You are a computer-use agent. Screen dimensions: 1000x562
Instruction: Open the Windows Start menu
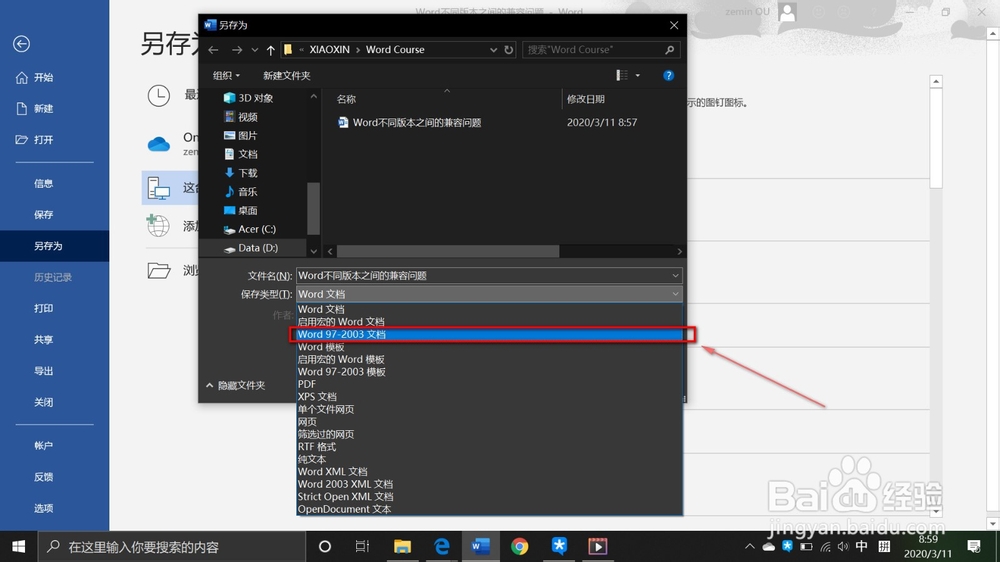pyautogui.click(x=18, y=547)
